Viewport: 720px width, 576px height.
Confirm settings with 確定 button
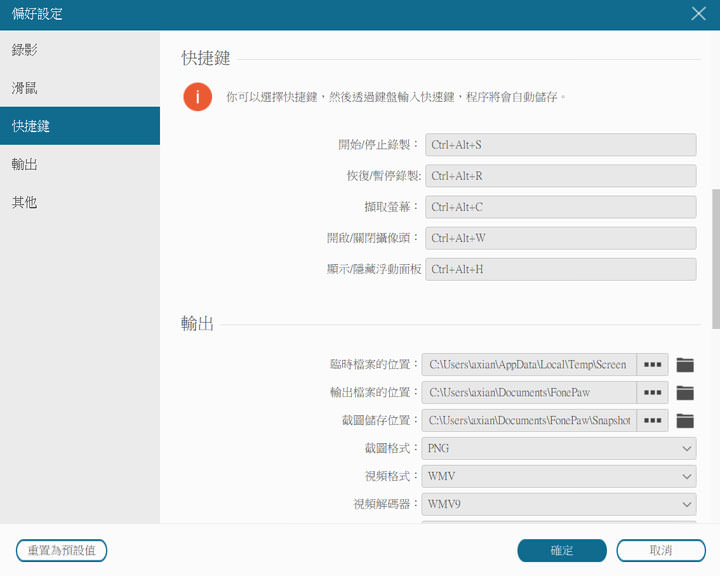point(562,550)
